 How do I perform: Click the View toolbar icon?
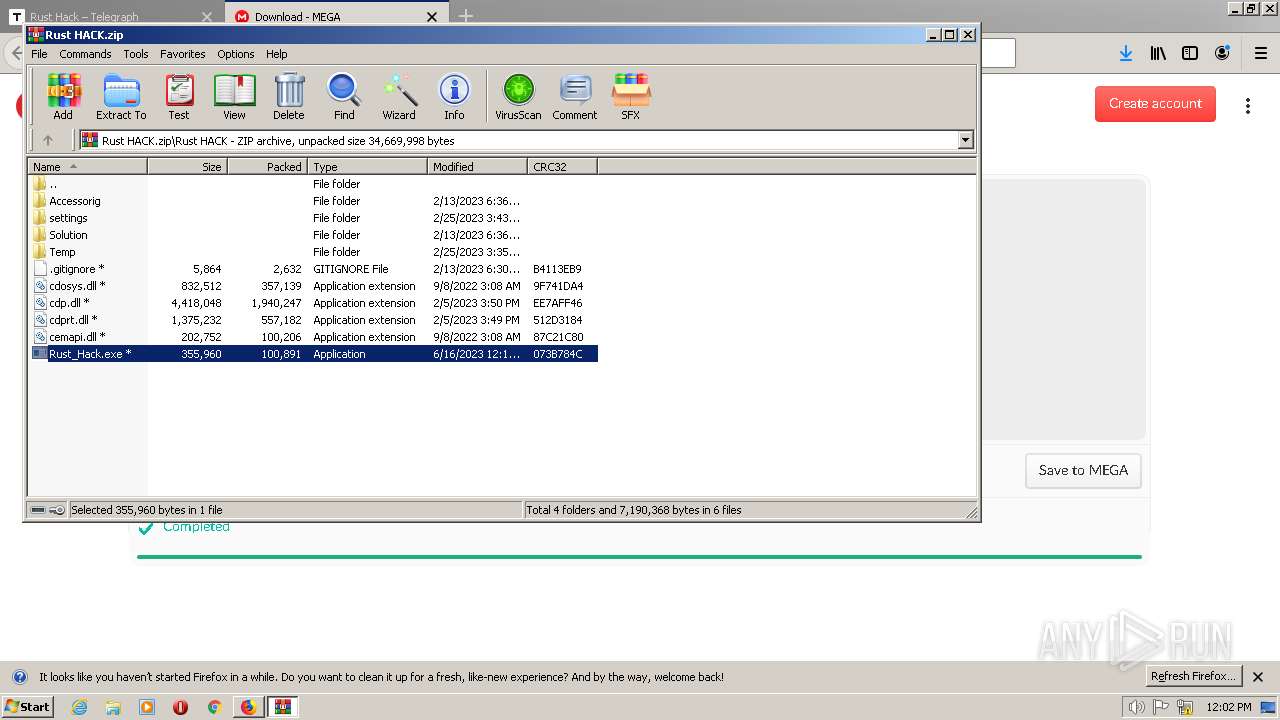click(x=234, y=97)
